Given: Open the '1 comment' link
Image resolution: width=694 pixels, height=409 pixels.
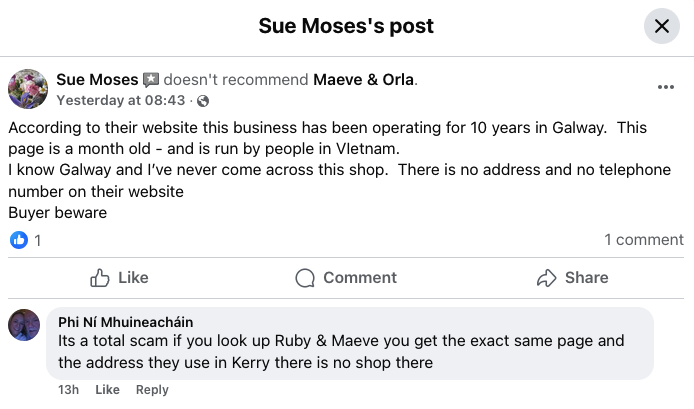Looking at the screenshot, I should 644,240.
